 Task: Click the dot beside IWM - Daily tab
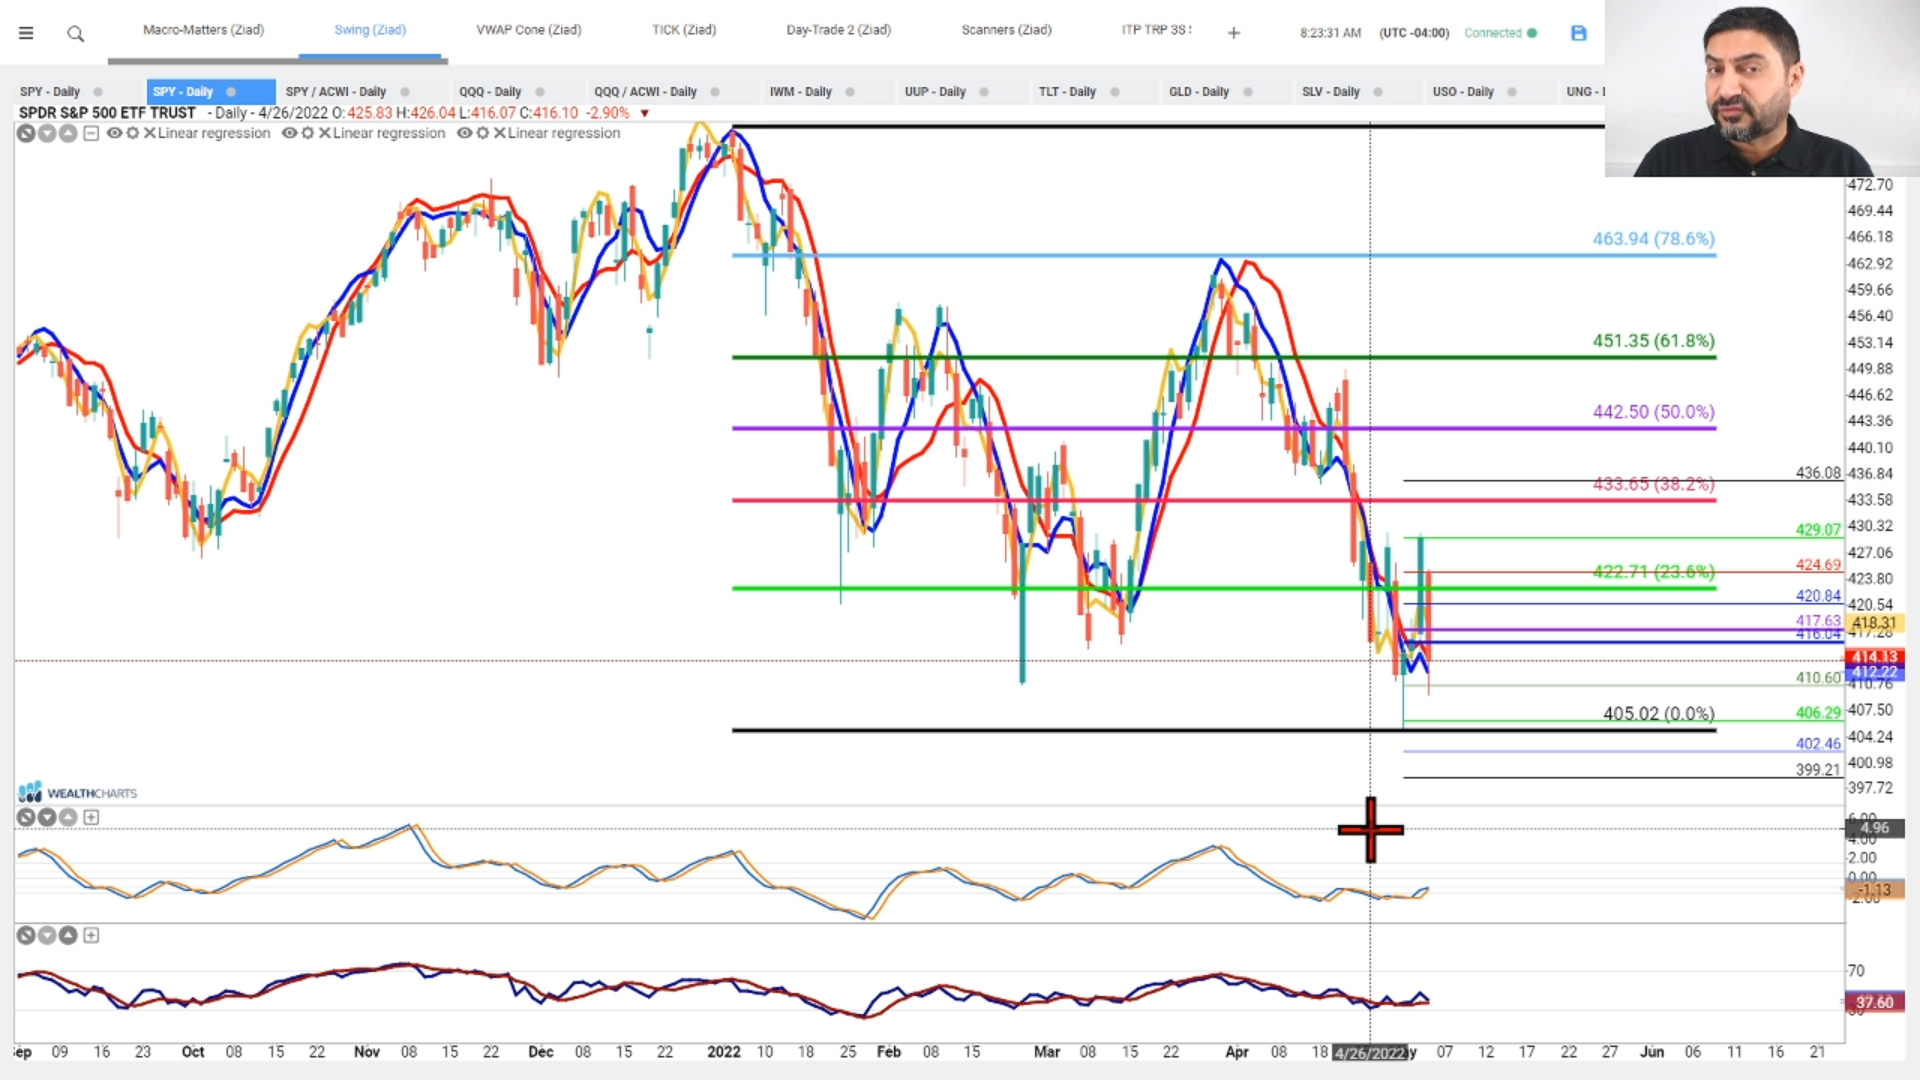click(x=850, y=92)
